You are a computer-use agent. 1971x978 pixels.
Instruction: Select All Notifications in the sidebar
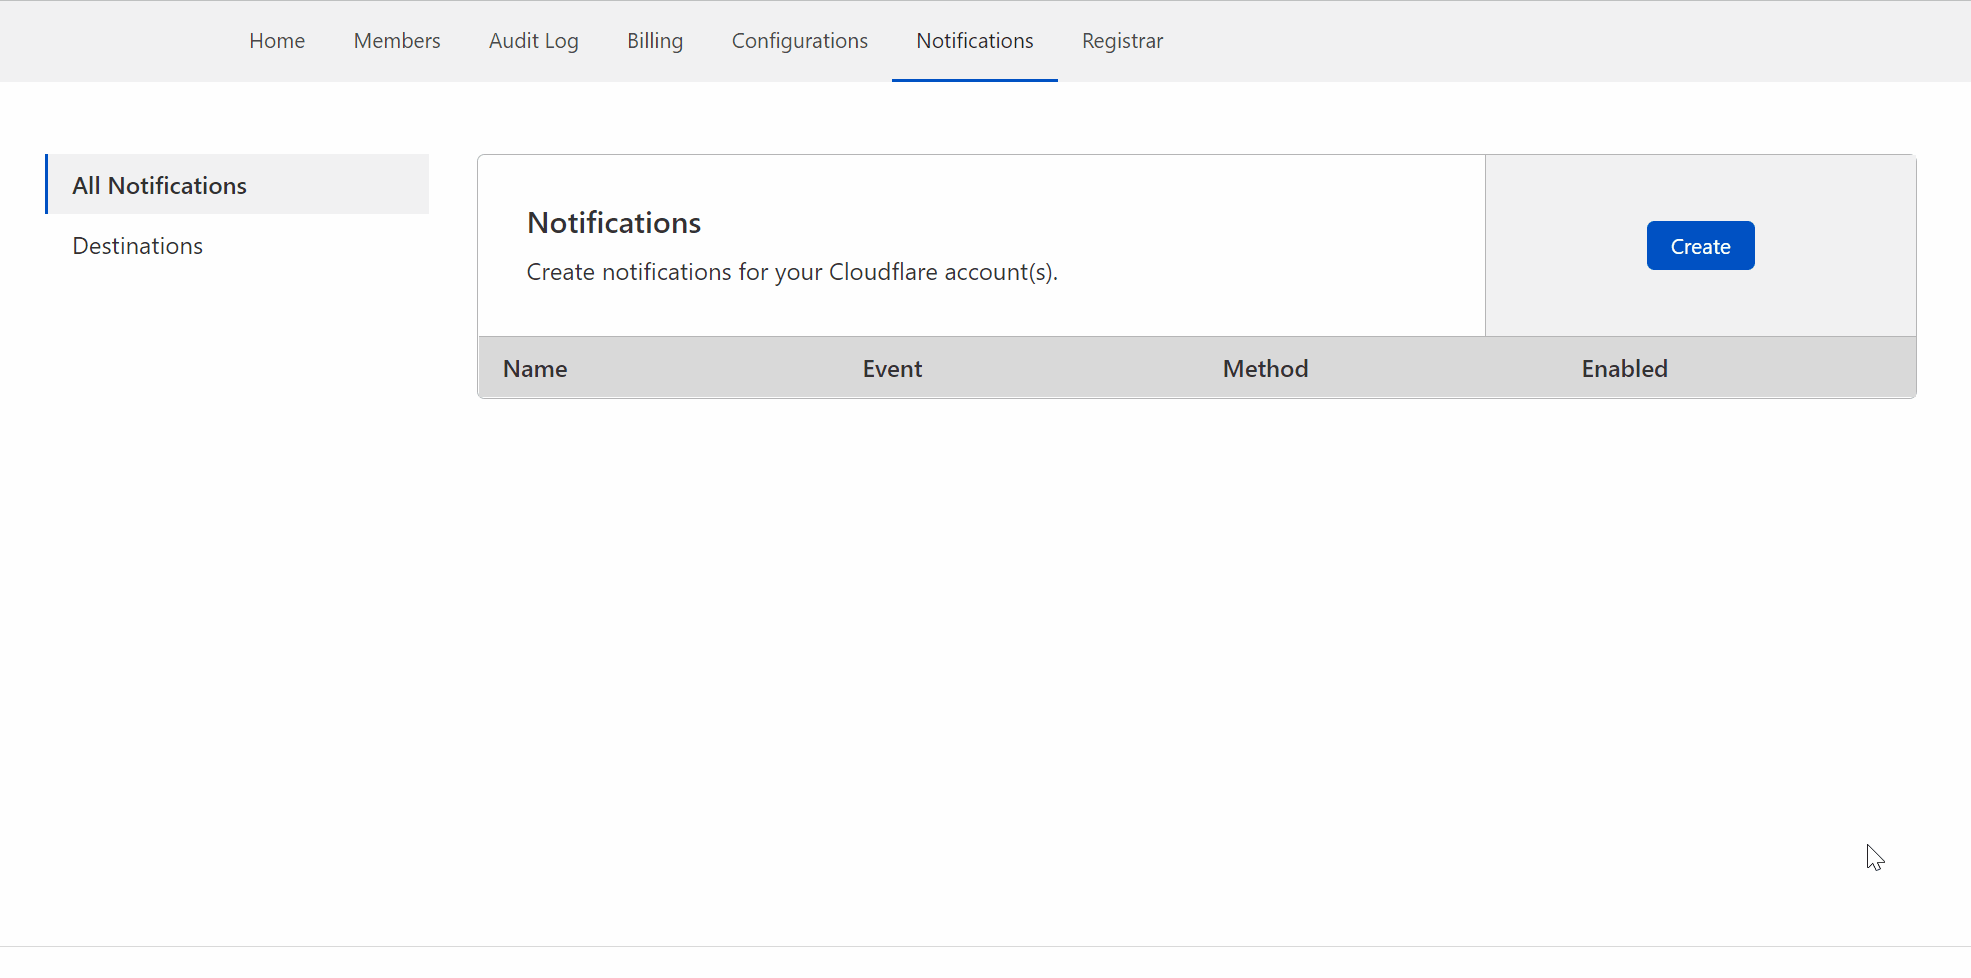(159, 185)
